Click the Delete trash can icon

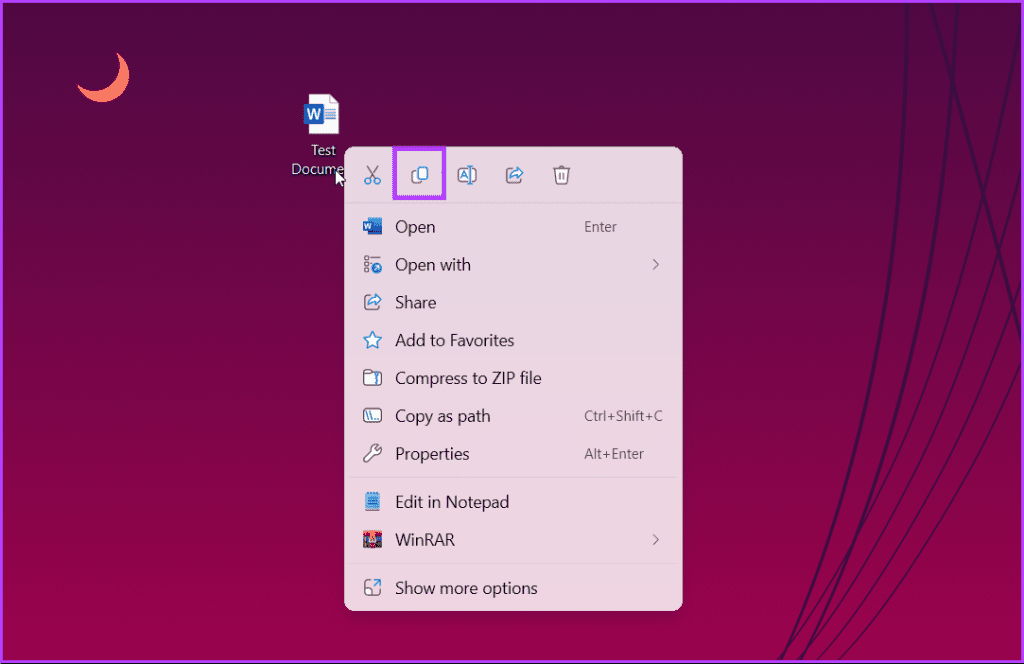coord(562,176)
